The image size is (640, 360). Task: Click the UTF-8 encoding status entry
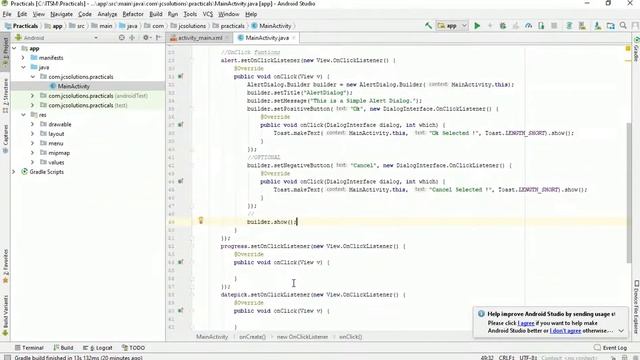[528, 358]
